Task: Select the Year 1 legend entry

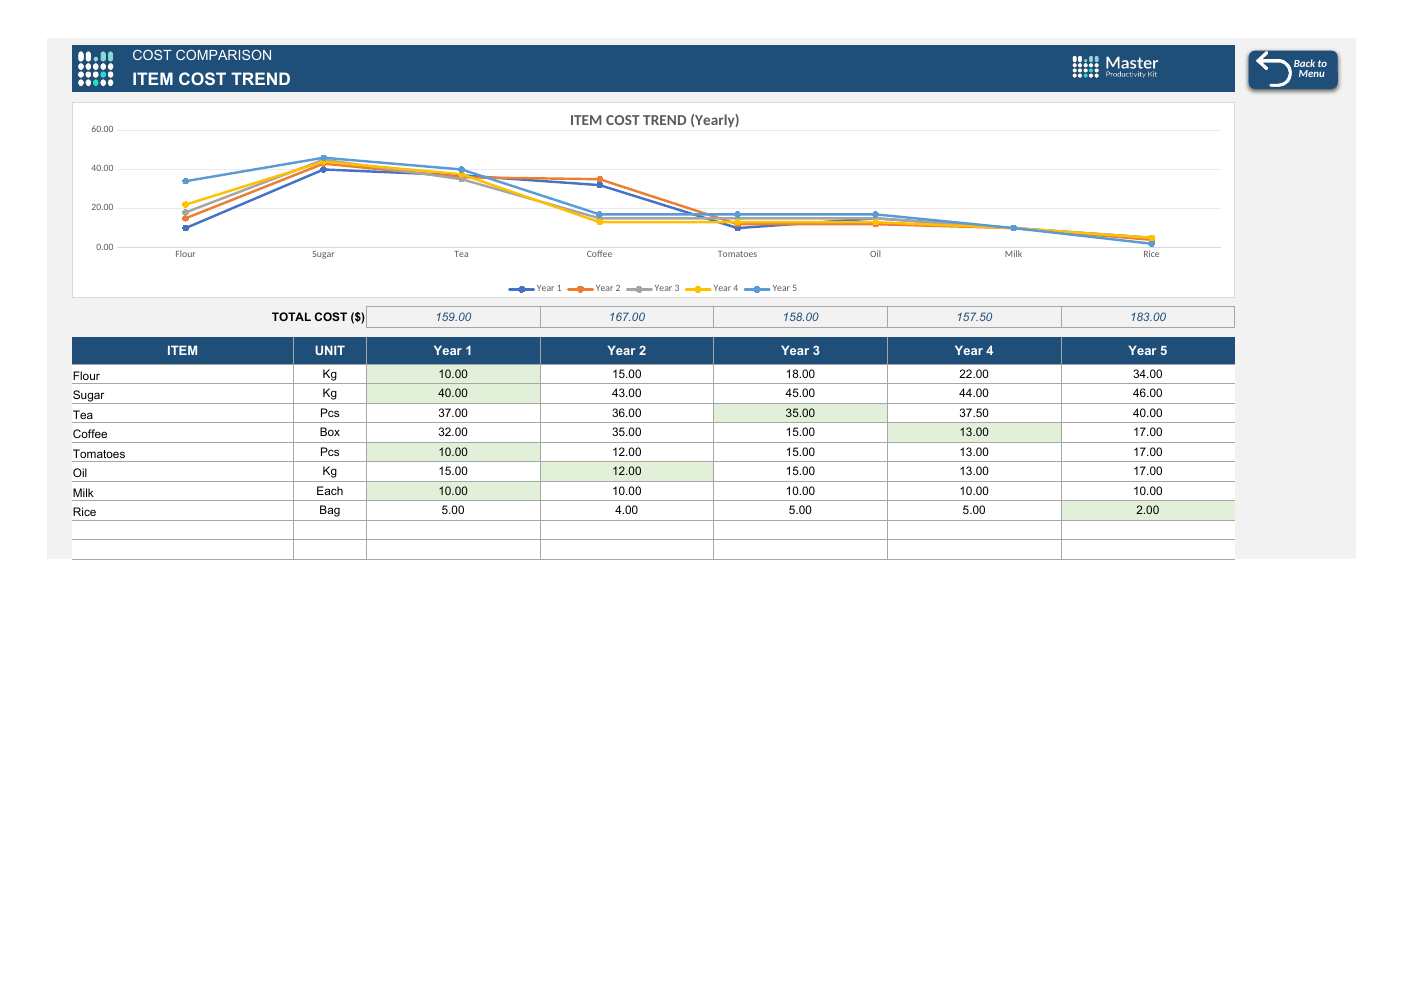Action: pyautogui.click(x=535, y=289)
